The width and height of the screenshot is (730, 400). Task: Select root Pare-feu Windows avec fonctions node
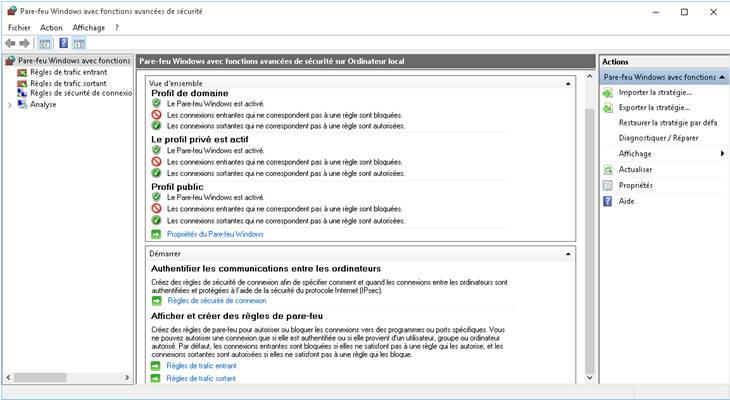point(74,61)
